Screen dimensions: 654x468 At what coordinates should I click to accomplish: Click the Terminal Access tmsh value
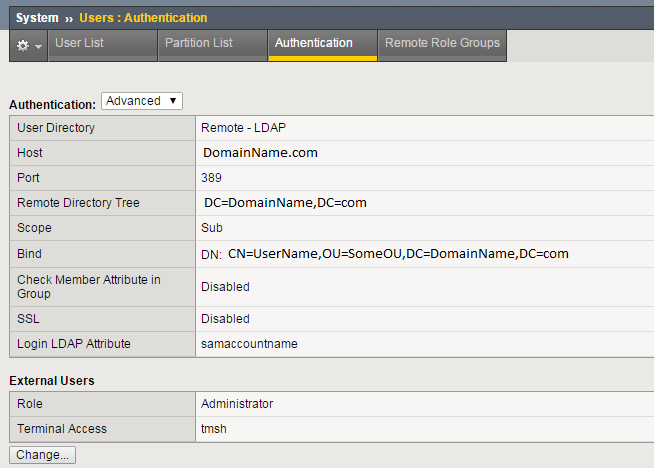pos(215,429)
